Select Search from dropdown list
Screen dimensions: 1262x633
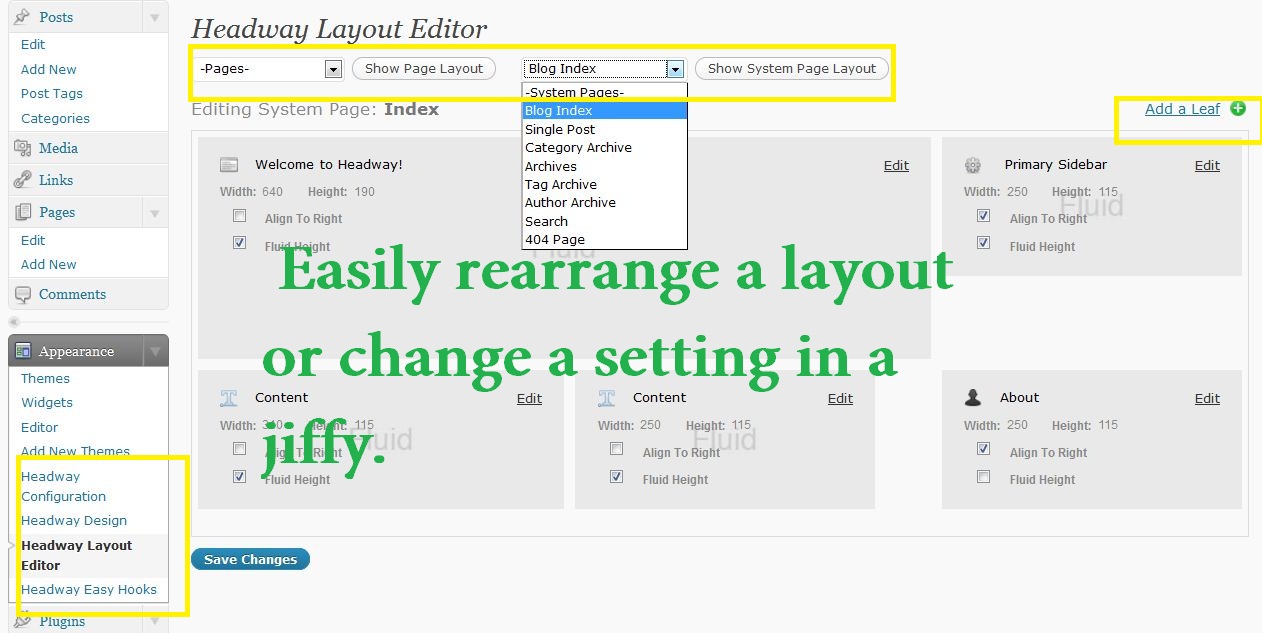point(605,221)
